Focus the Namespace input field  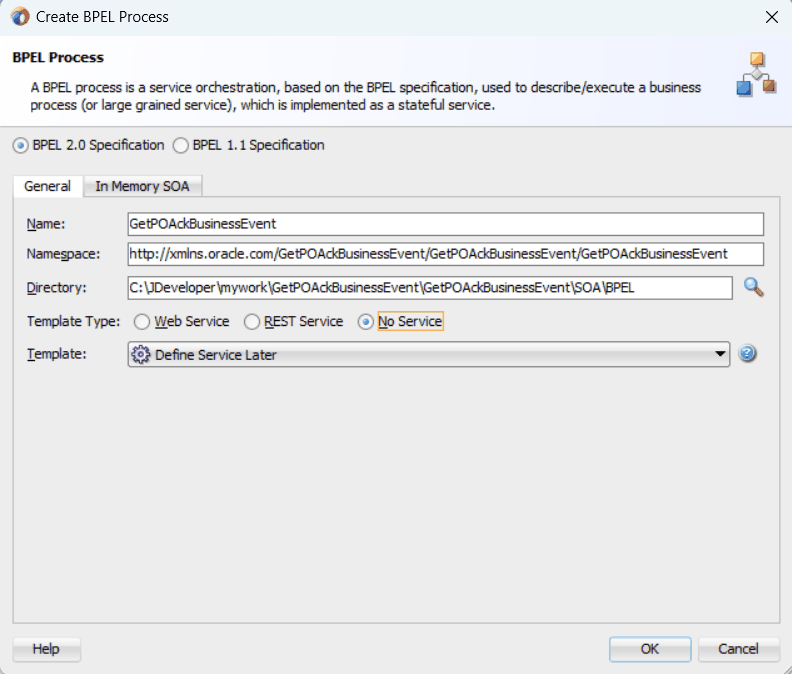[446, 254]
